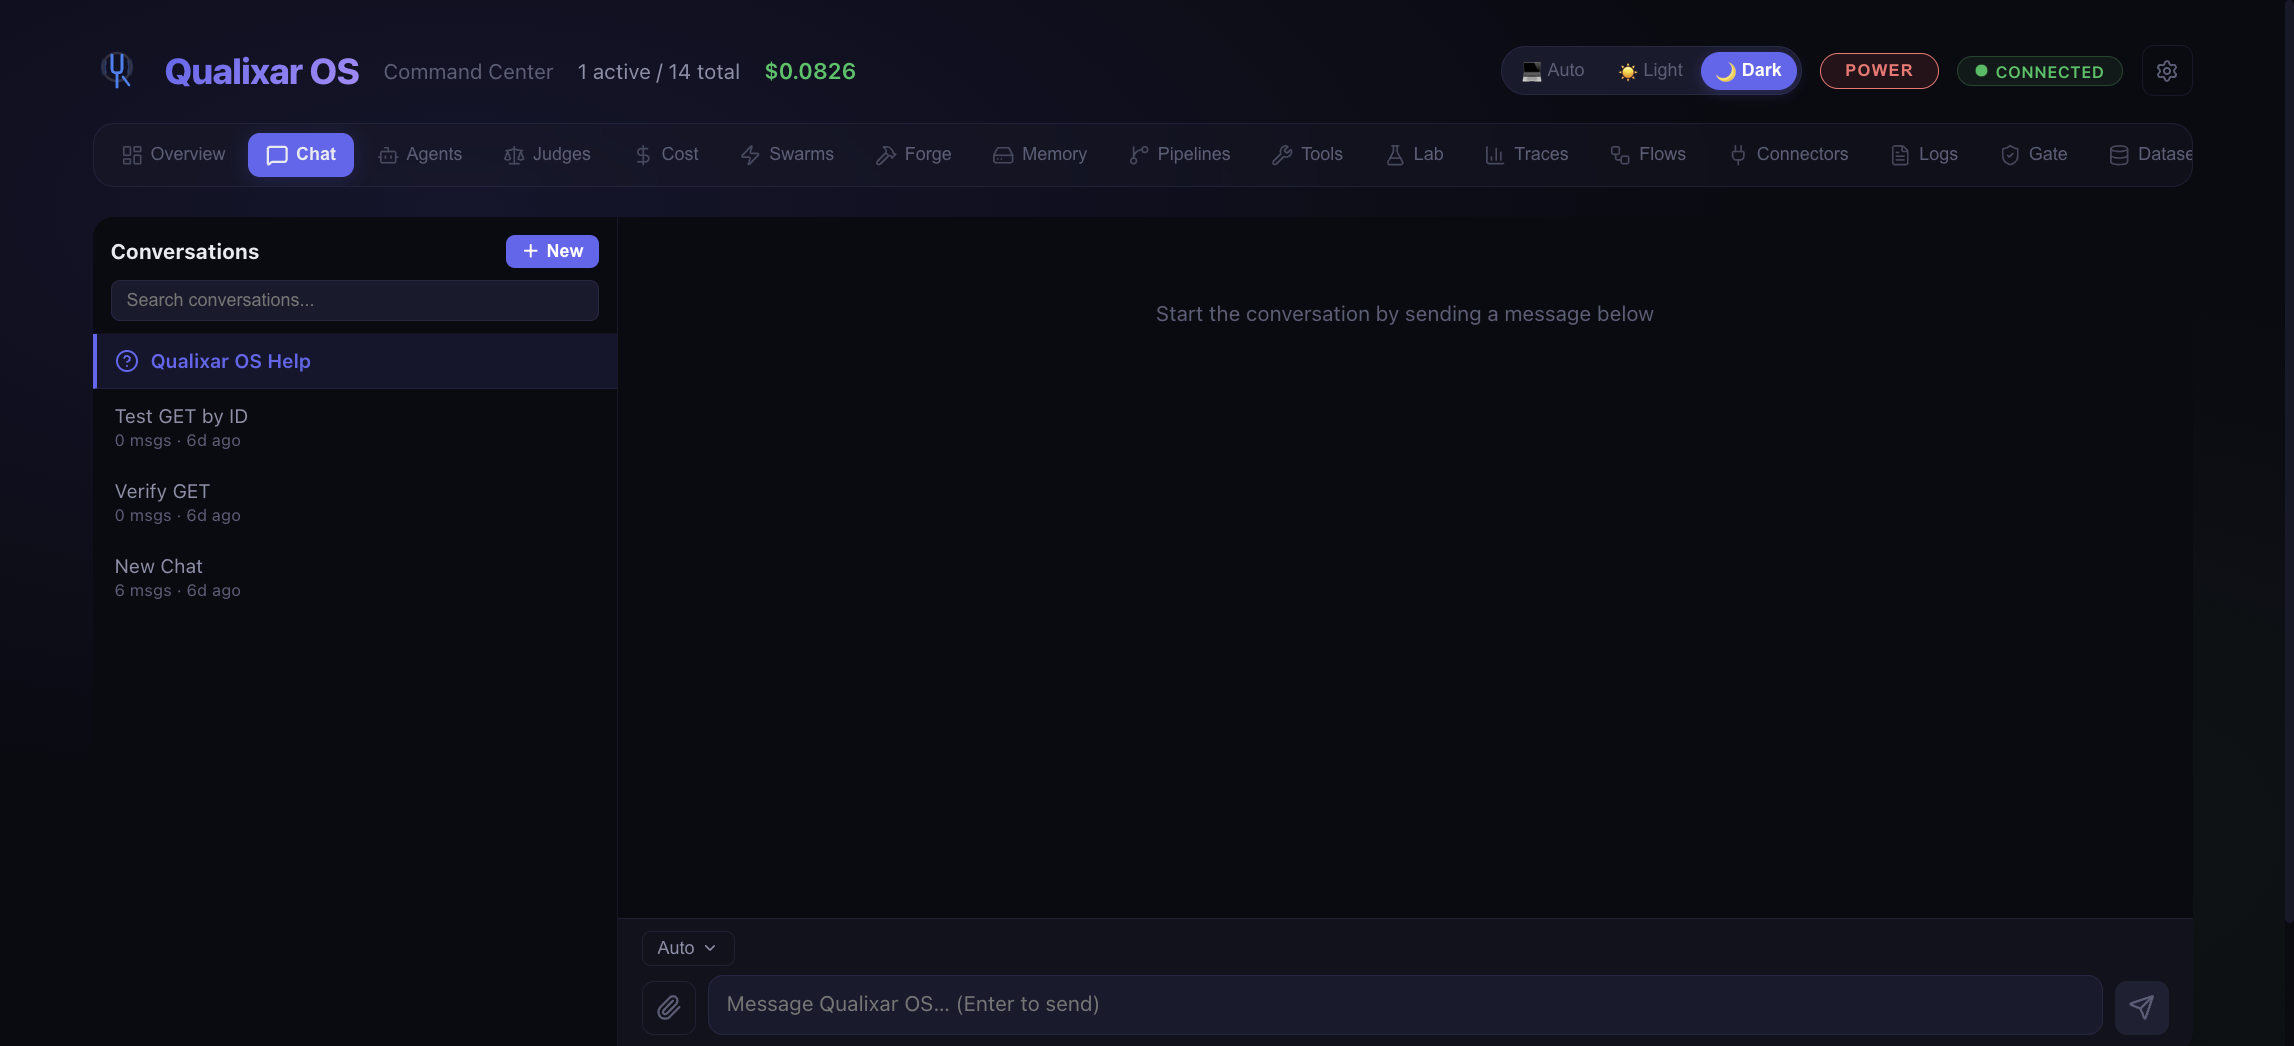Click the Judges scales icon
The image size is (2294, 1046).
pos(514,155)
